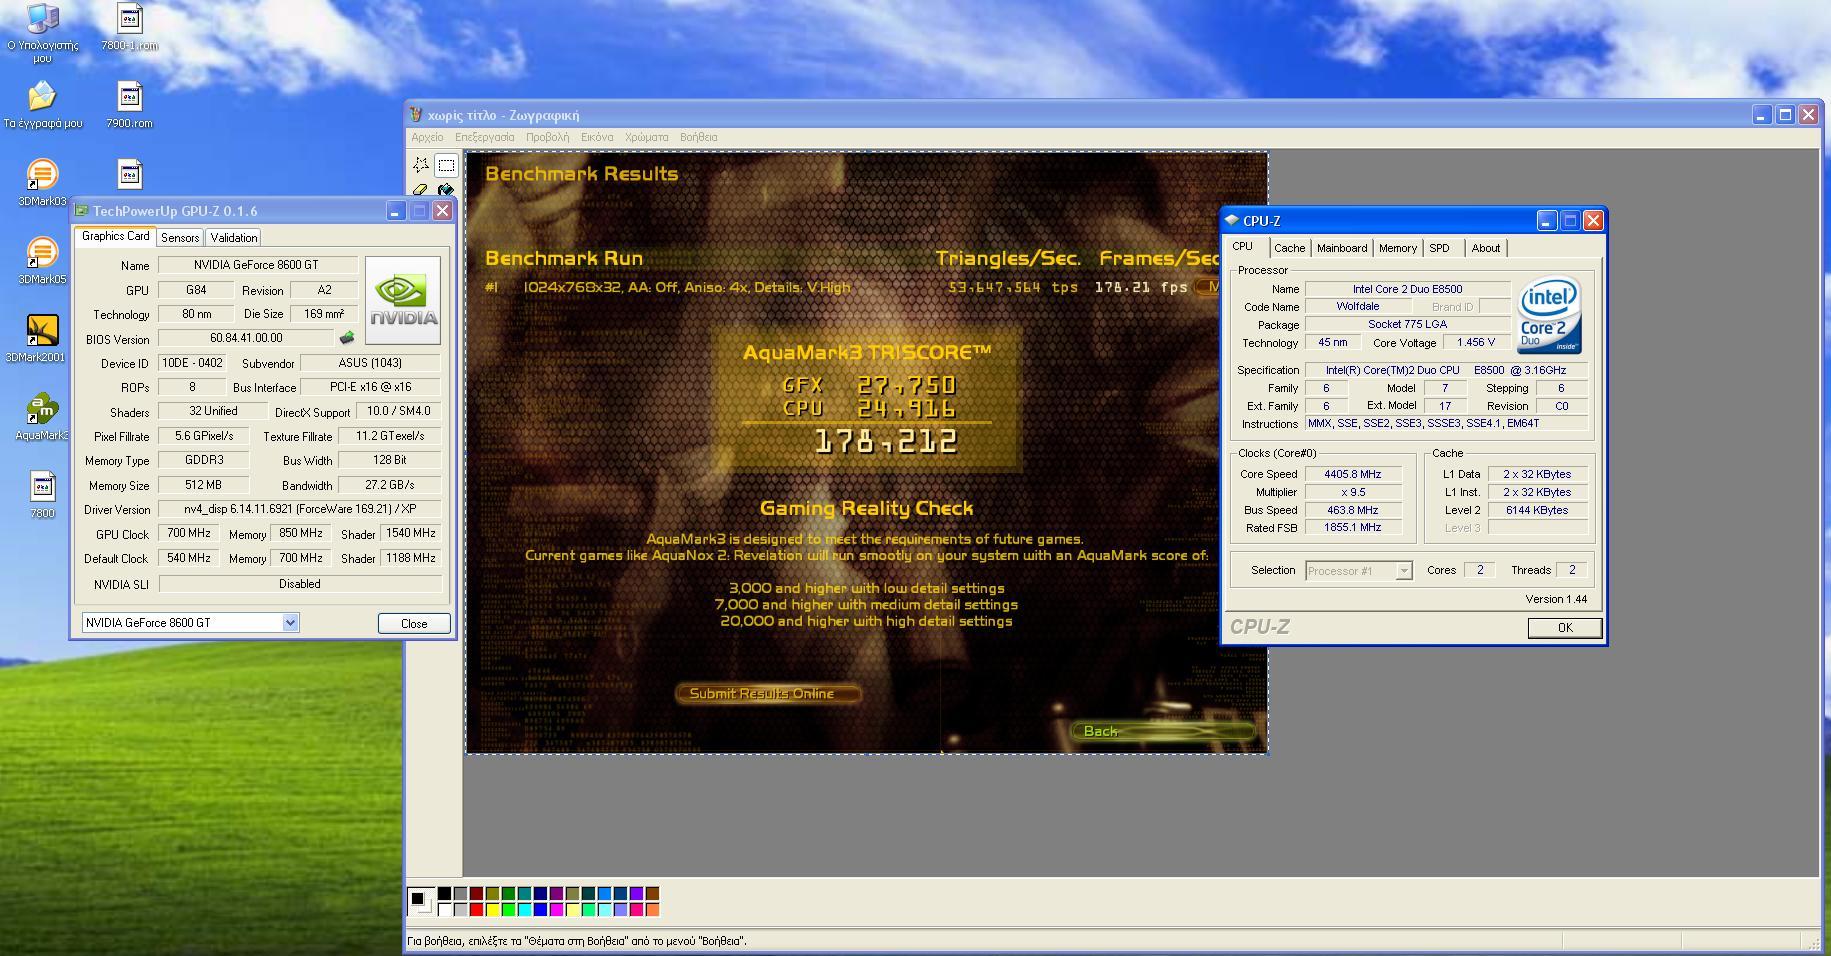
Task: Select the rectangular Select tool in Paint
Action: pyautogui.click(x=446, y=165)
